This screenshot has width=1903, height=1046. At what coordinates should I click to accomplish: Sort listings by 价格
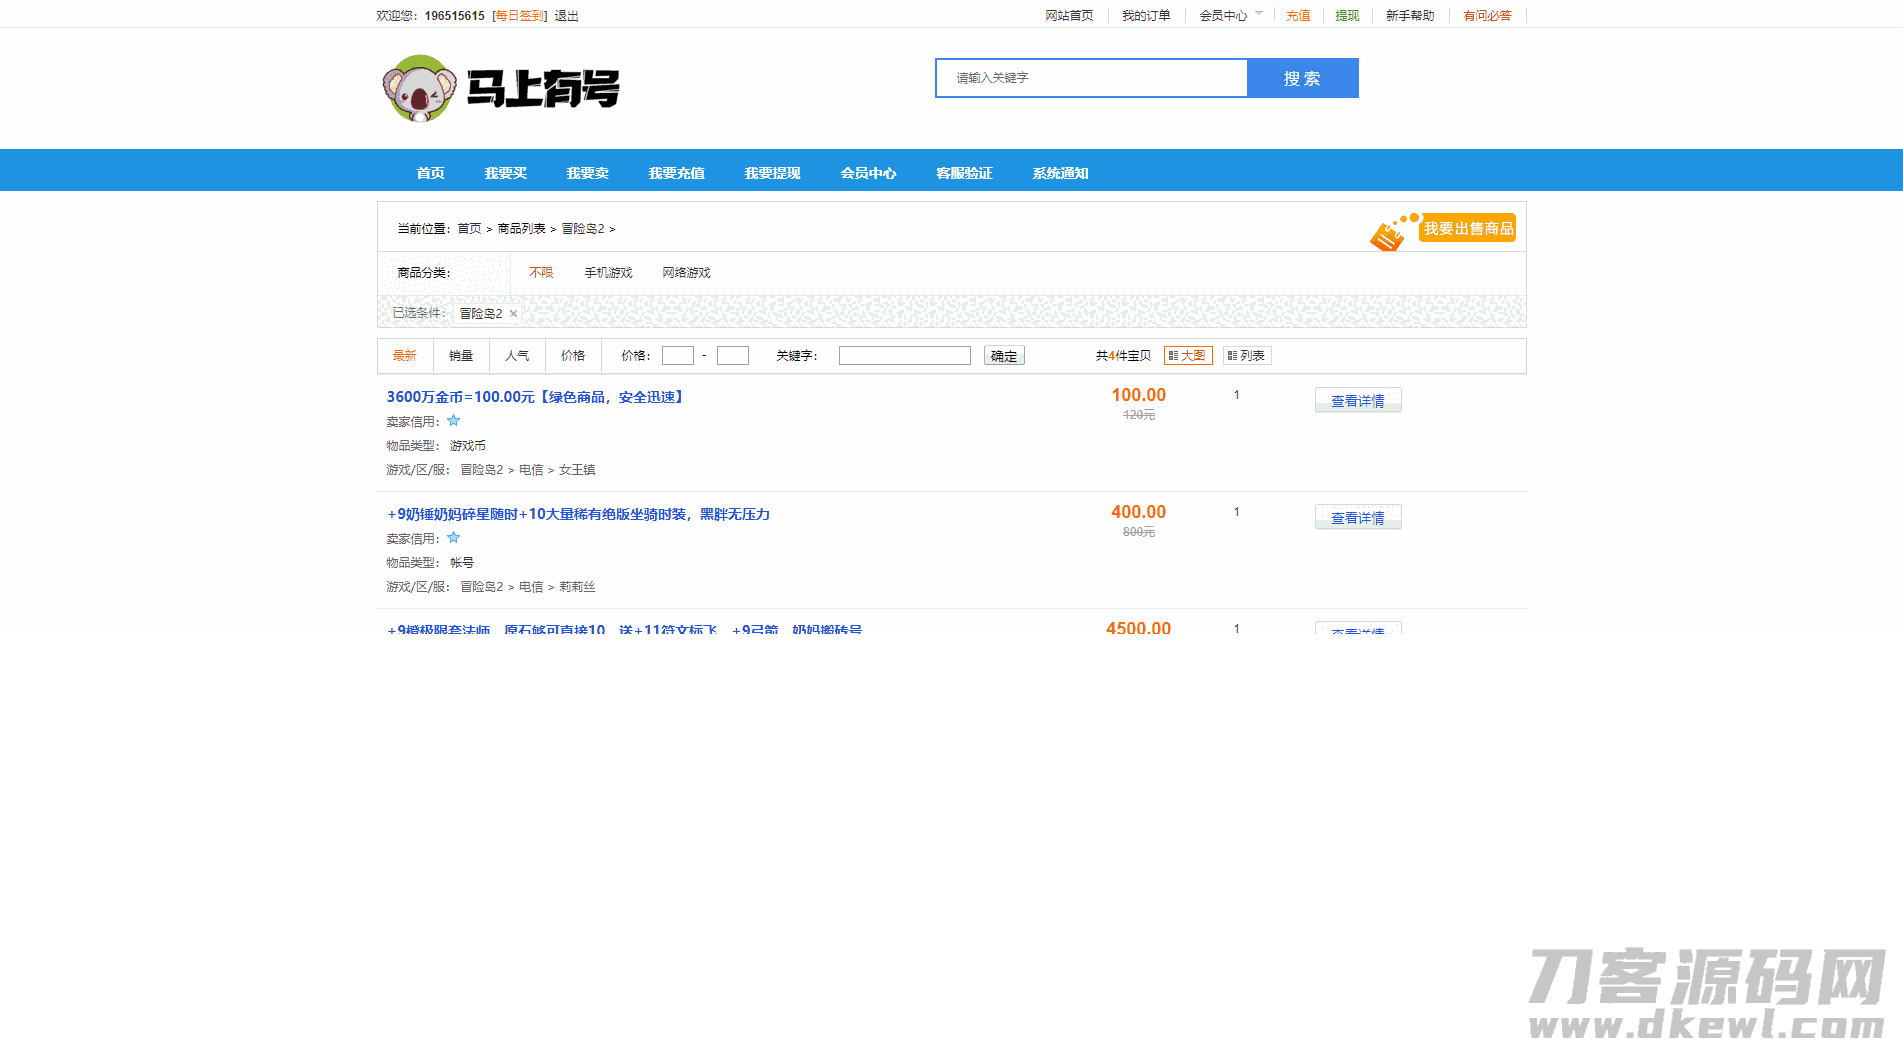(x=572, y=355)
